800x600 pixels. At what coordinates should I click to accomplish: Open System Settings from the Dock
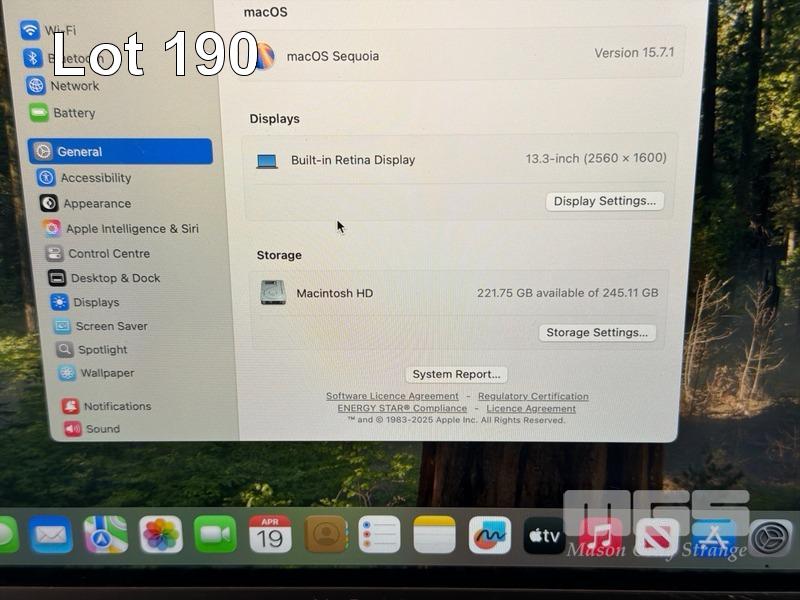tap(770, 537)
